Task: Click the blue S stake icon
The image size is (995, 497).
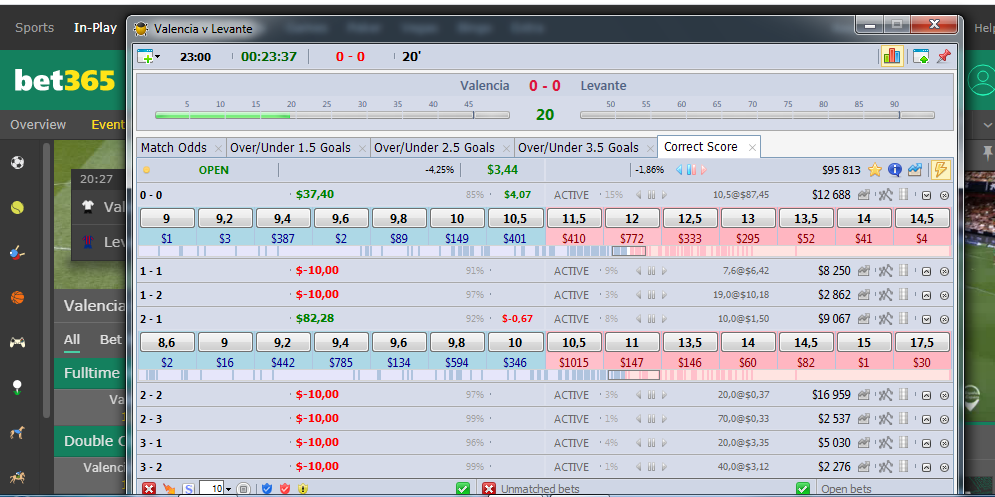Action: coord(188,489)
